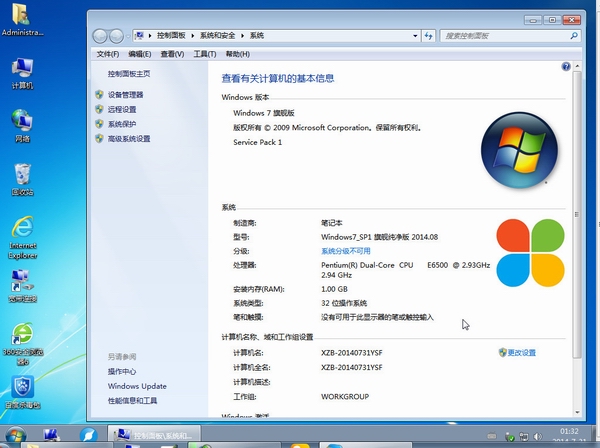
Task: Open the 工具(T) menu
Action: [205, 54]
